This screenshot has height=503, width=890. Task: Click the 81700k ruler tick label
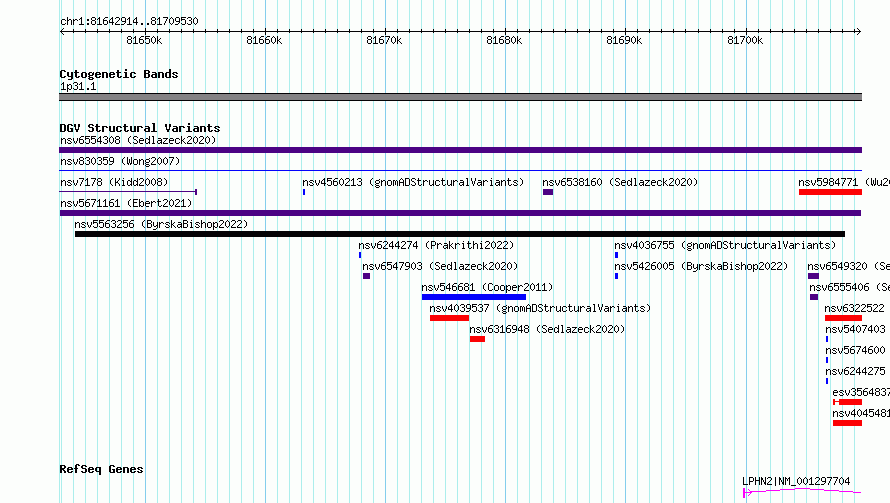(745, 40)
